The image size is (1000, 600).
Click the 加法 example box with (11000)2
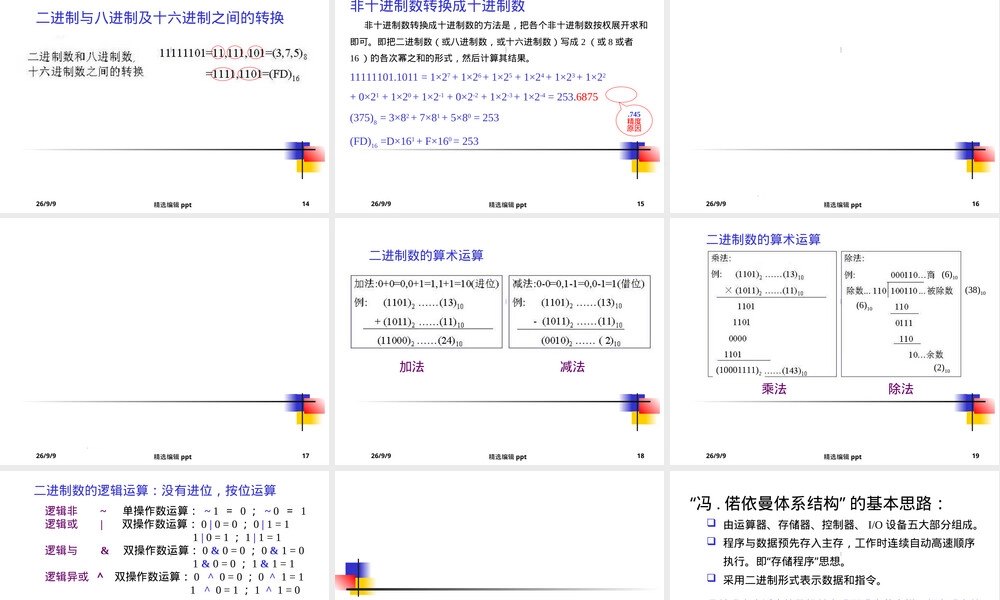click(427, 312)
